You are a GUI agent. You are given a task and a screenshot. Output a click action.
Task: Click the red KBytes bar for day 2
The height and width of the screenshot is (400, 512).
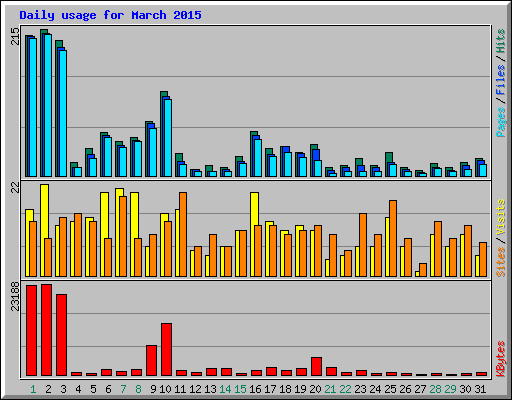point(46,330)
